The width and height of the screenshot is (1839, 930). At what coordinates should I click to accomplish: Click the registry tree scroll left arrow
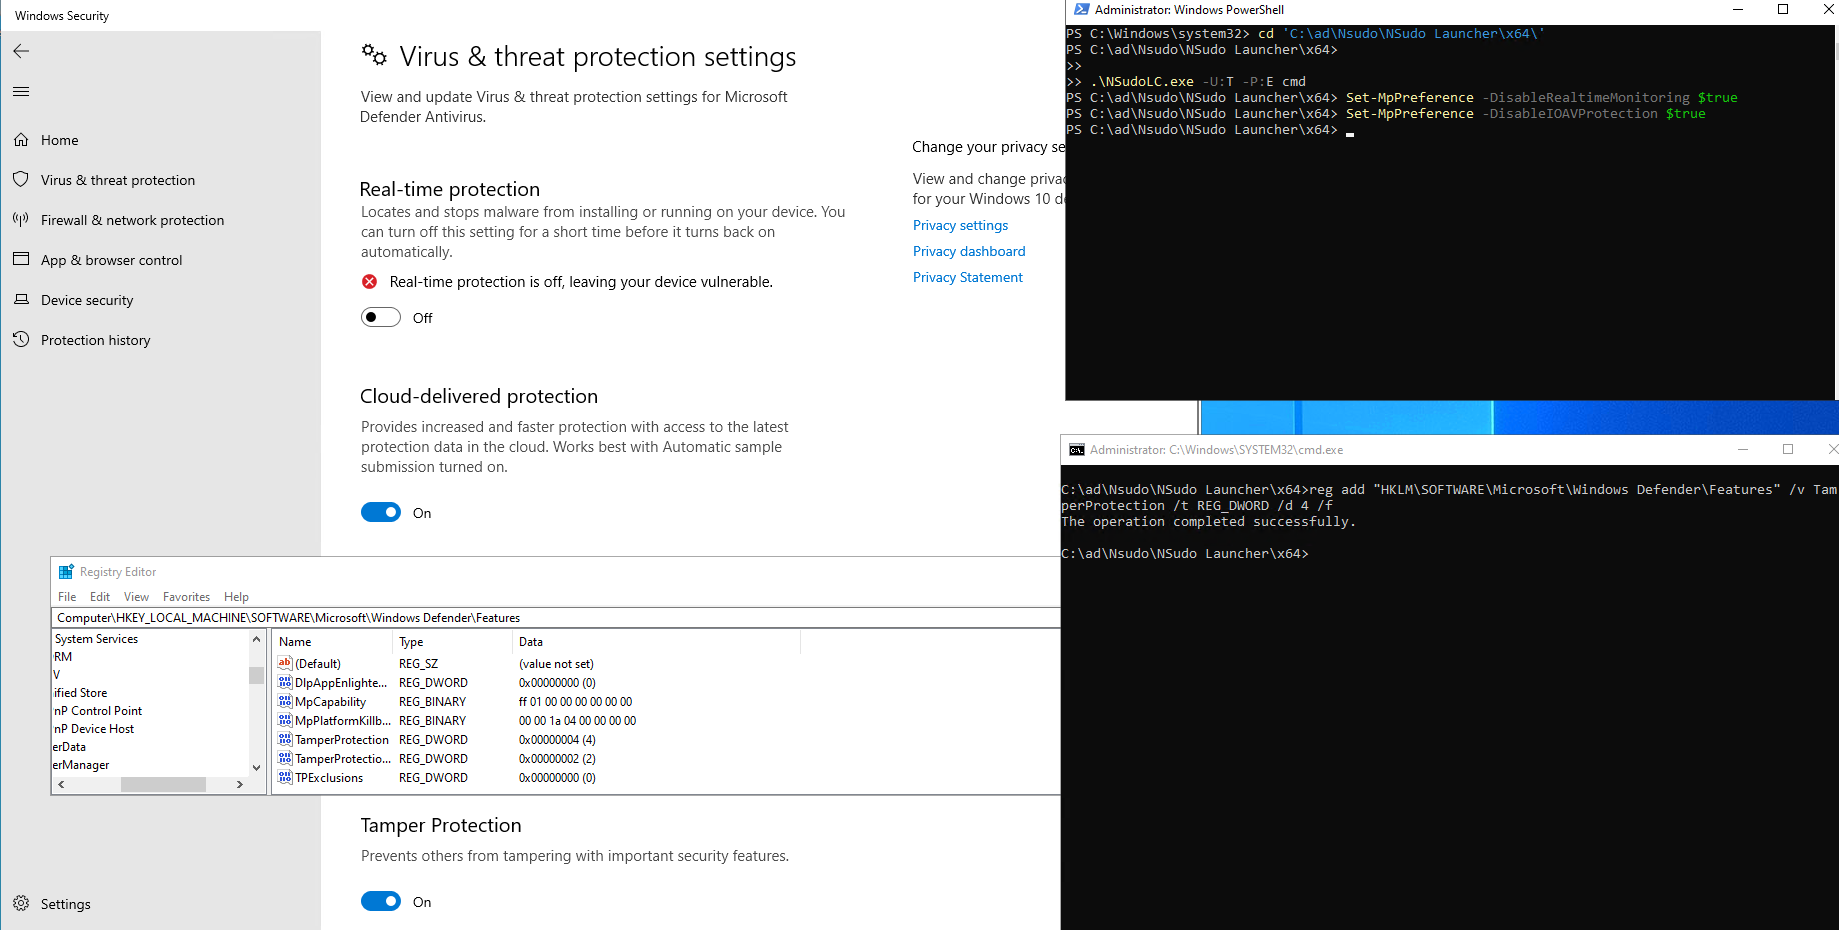pos(61,785)
